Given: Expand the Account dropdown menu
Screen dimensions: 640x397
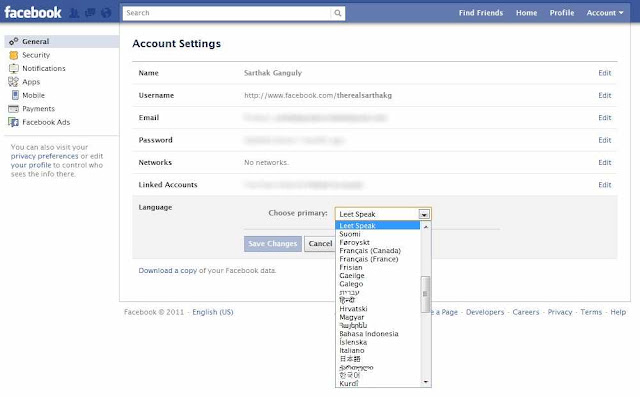Looking at the screenshot, I should (604, 13).
